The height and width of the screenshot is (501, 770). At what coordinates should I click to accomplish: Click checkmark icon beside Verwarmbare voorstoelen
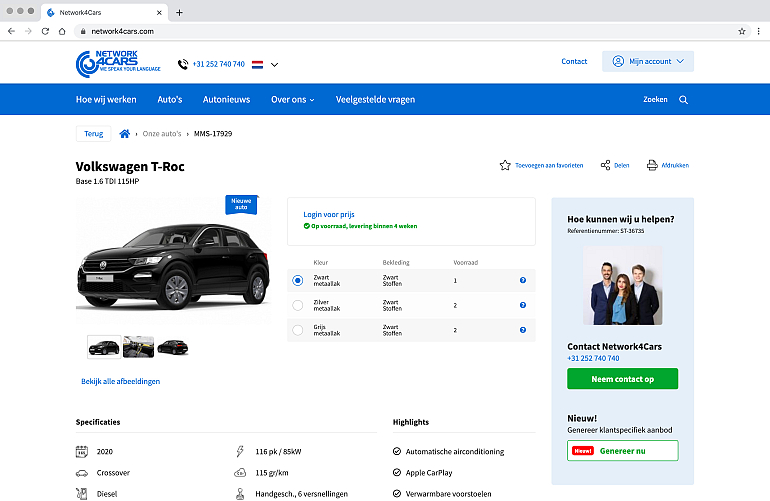point(397,494)
